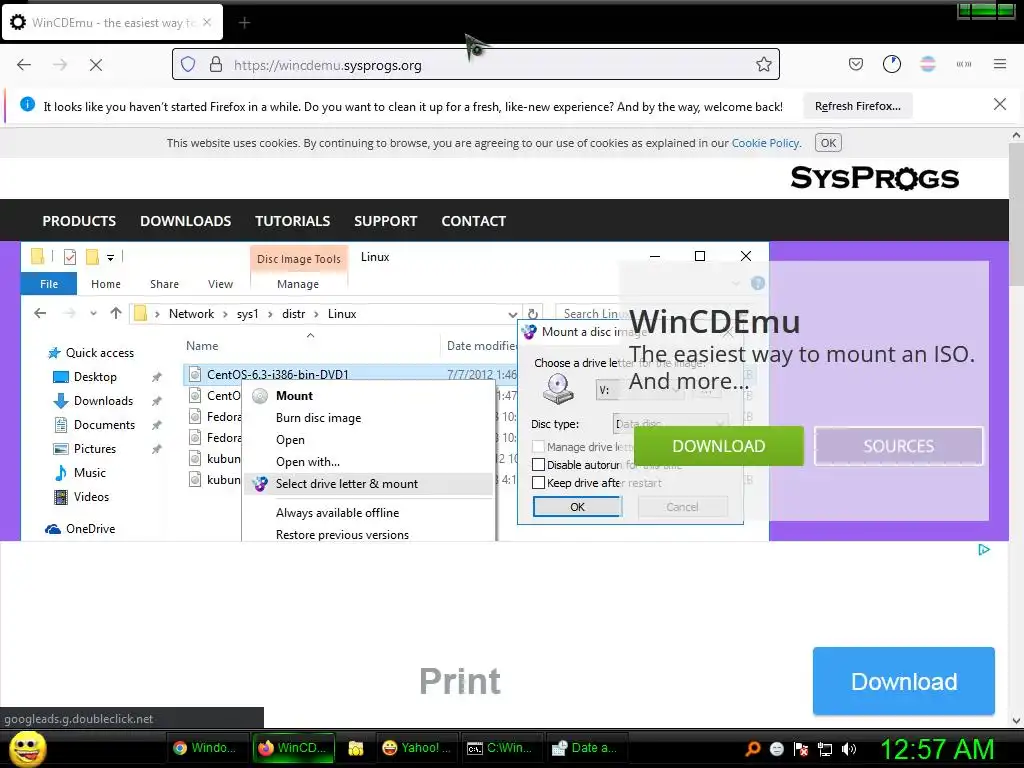Image resolution: width=1024 pixels, height=768 pixels.
Task: Open the smiley face start button
Action: (x=27, y=748)
